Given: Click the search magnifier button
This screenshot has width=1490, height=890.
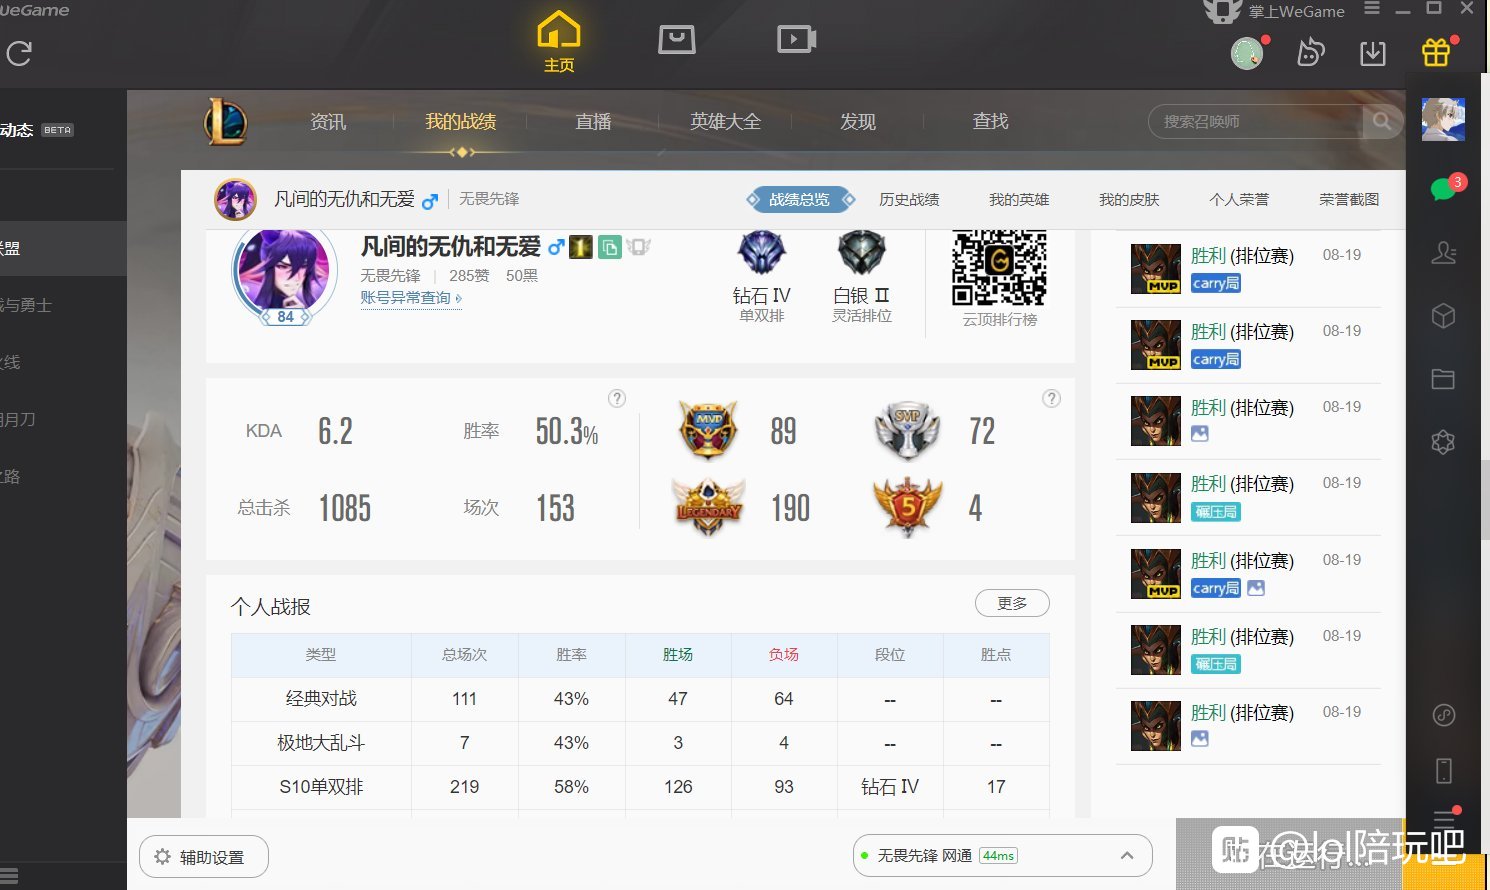Looking at the screenshot, I should pos(1382,121).
